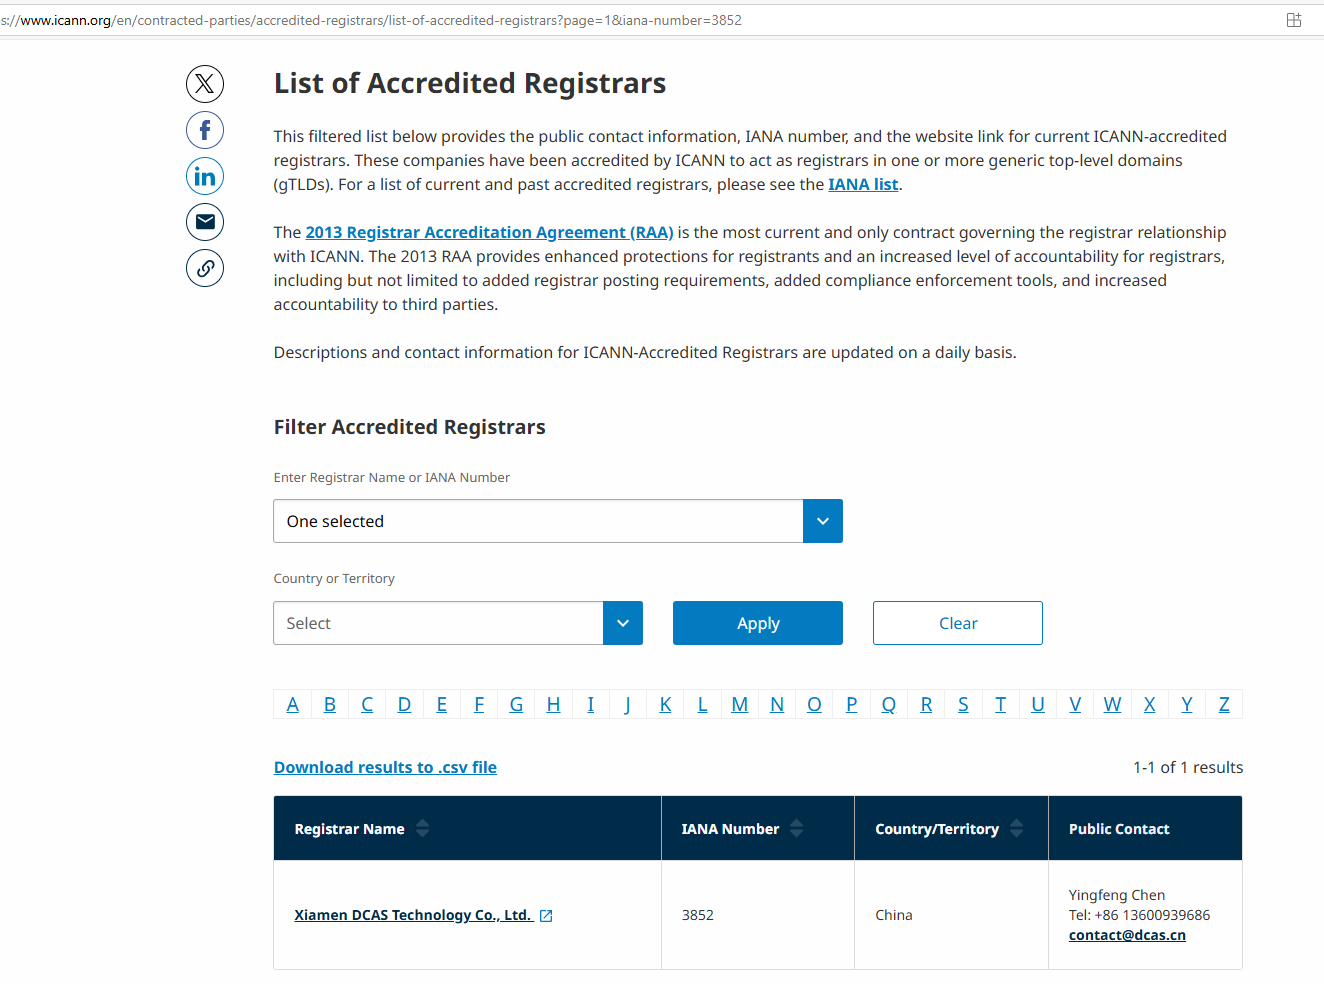
Task: Filter registrars by letter A
Action: point(293,704)
